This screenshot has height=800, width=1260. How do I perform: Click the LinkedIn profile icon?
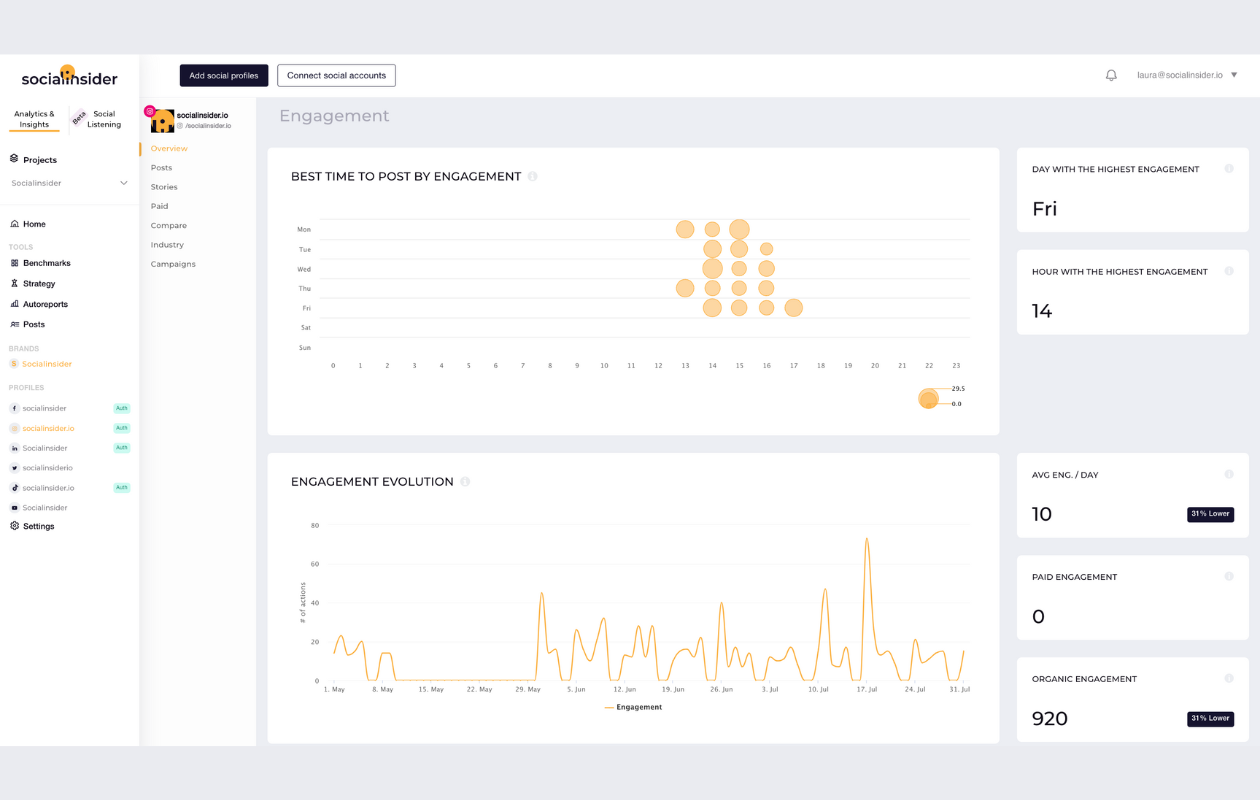15,448
